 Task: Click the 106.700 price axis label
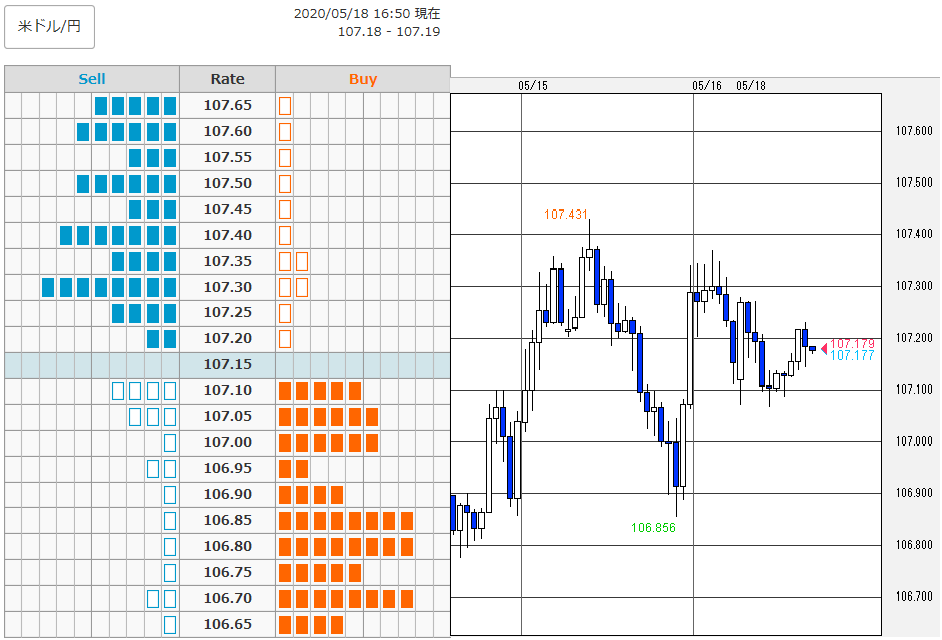pyautogui.click(x=914, y=597)
